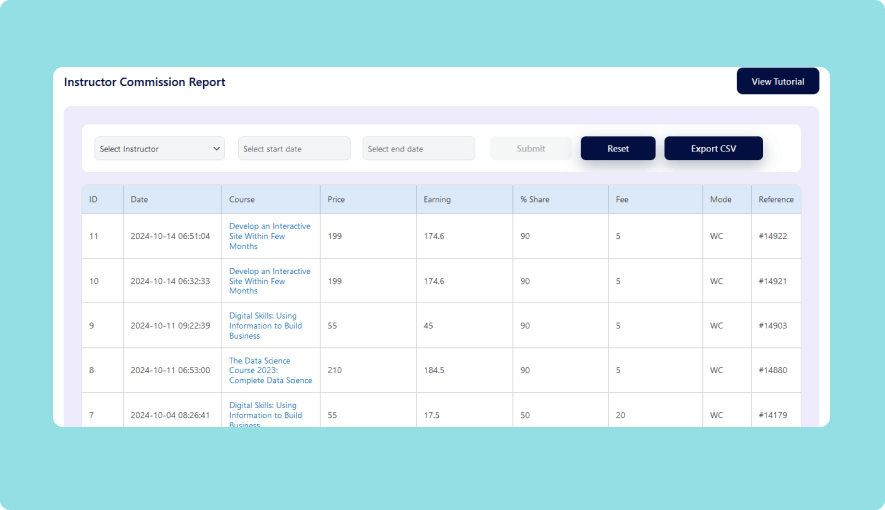
Task: Click the Price column header
Action: point(336,200)
